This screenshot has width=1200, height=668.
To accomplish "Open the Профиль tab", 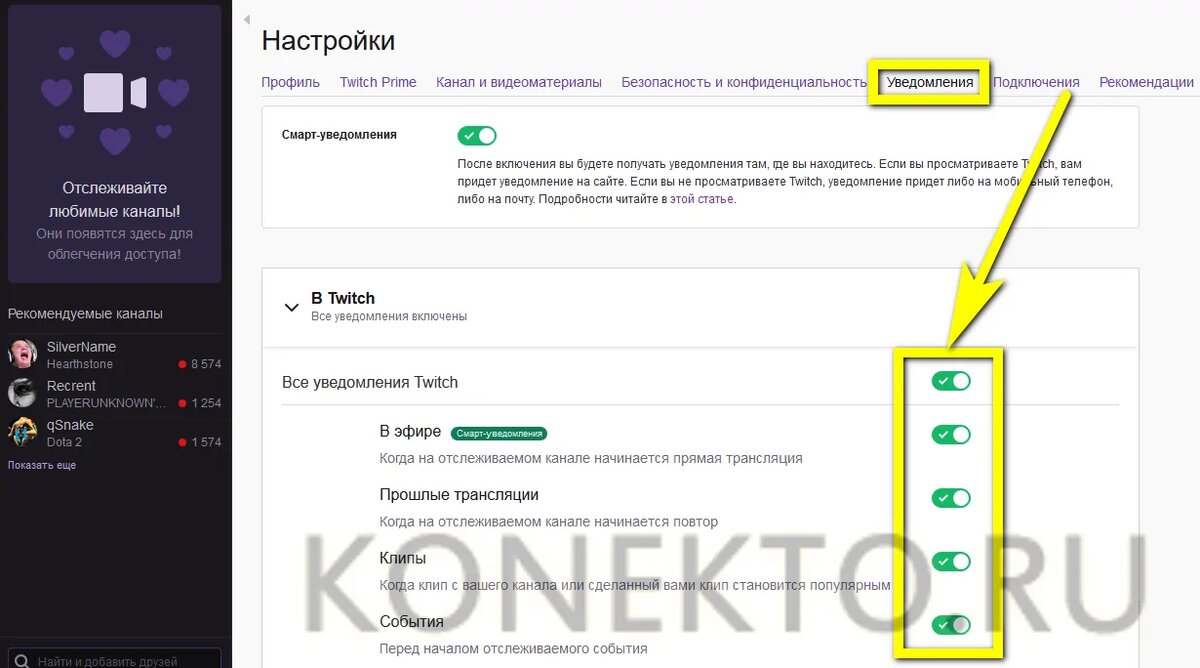I will coord(291,82).
